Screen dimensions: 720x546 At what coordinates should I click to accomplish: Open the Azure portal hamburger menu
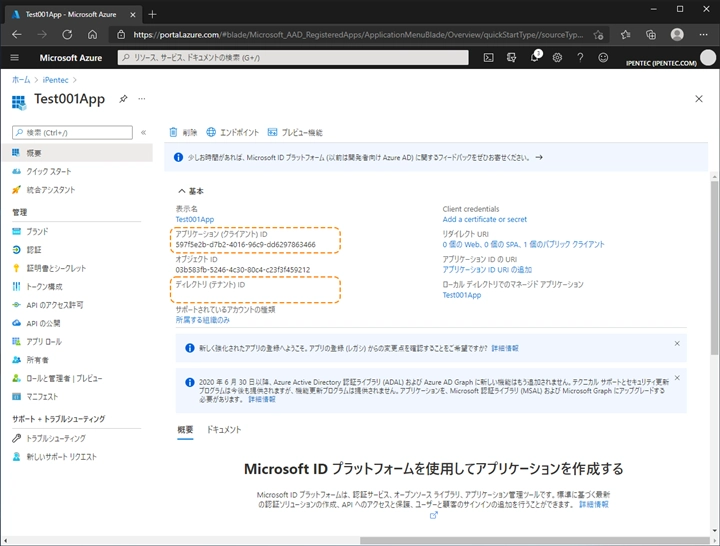click(15, 57)
